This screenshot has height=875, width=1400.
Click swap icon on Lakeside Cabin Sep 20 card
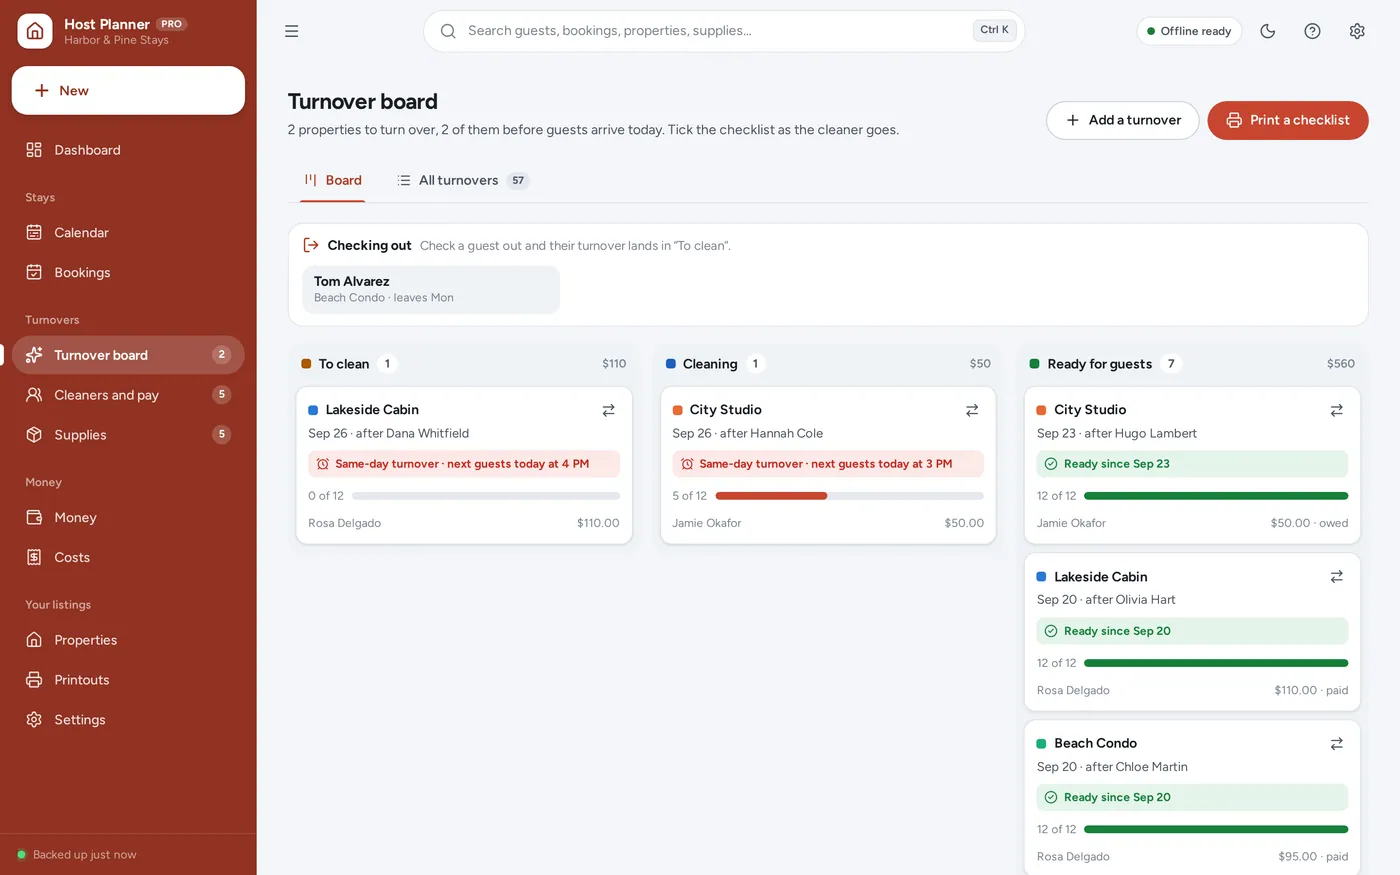(1336, 577)
